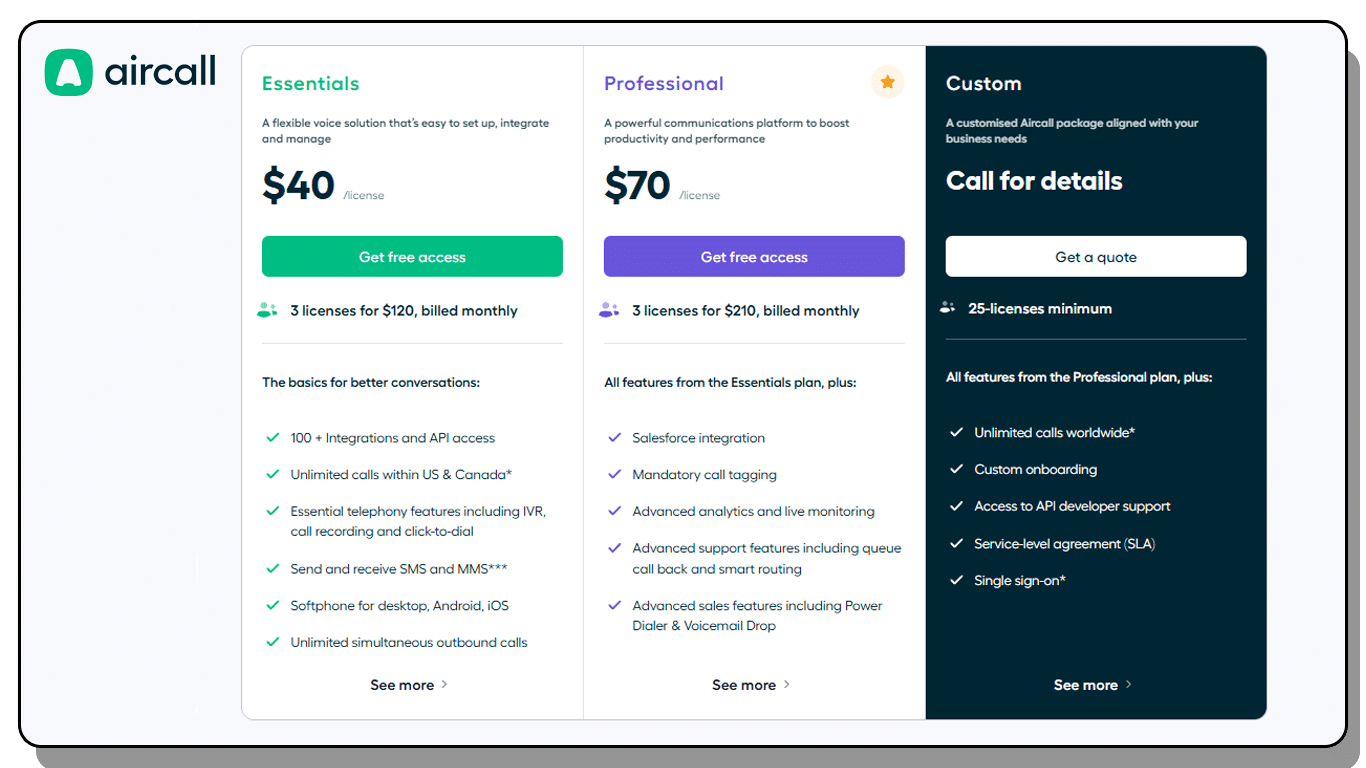Viewport: 1366px width, 768px height.
Task: Click the gold star badge on Professional
Action: coord(887,82)
